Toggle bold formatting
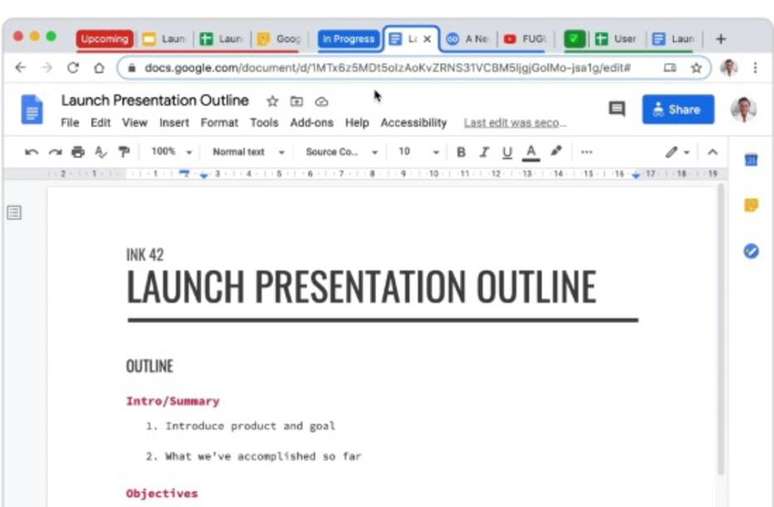The width and height of the screenshot is (774, 507). (461, 152)
